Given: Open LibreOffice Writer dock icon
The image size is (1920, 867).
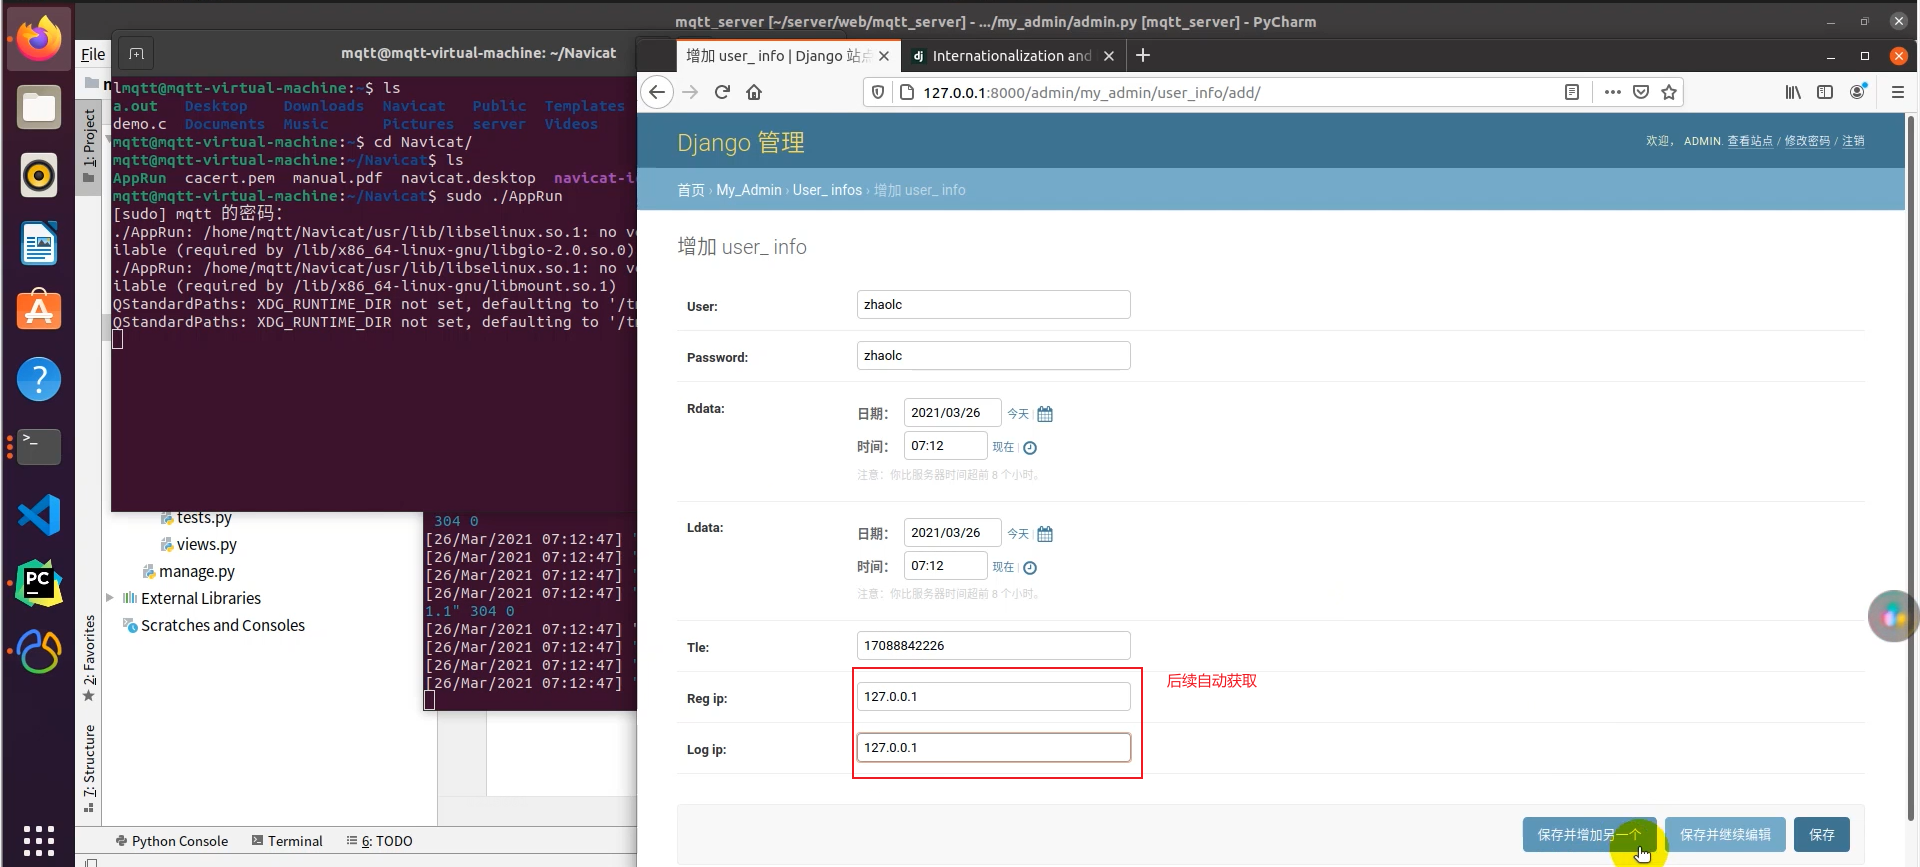Looking at the screenshot, I should [x=39, y=243].
